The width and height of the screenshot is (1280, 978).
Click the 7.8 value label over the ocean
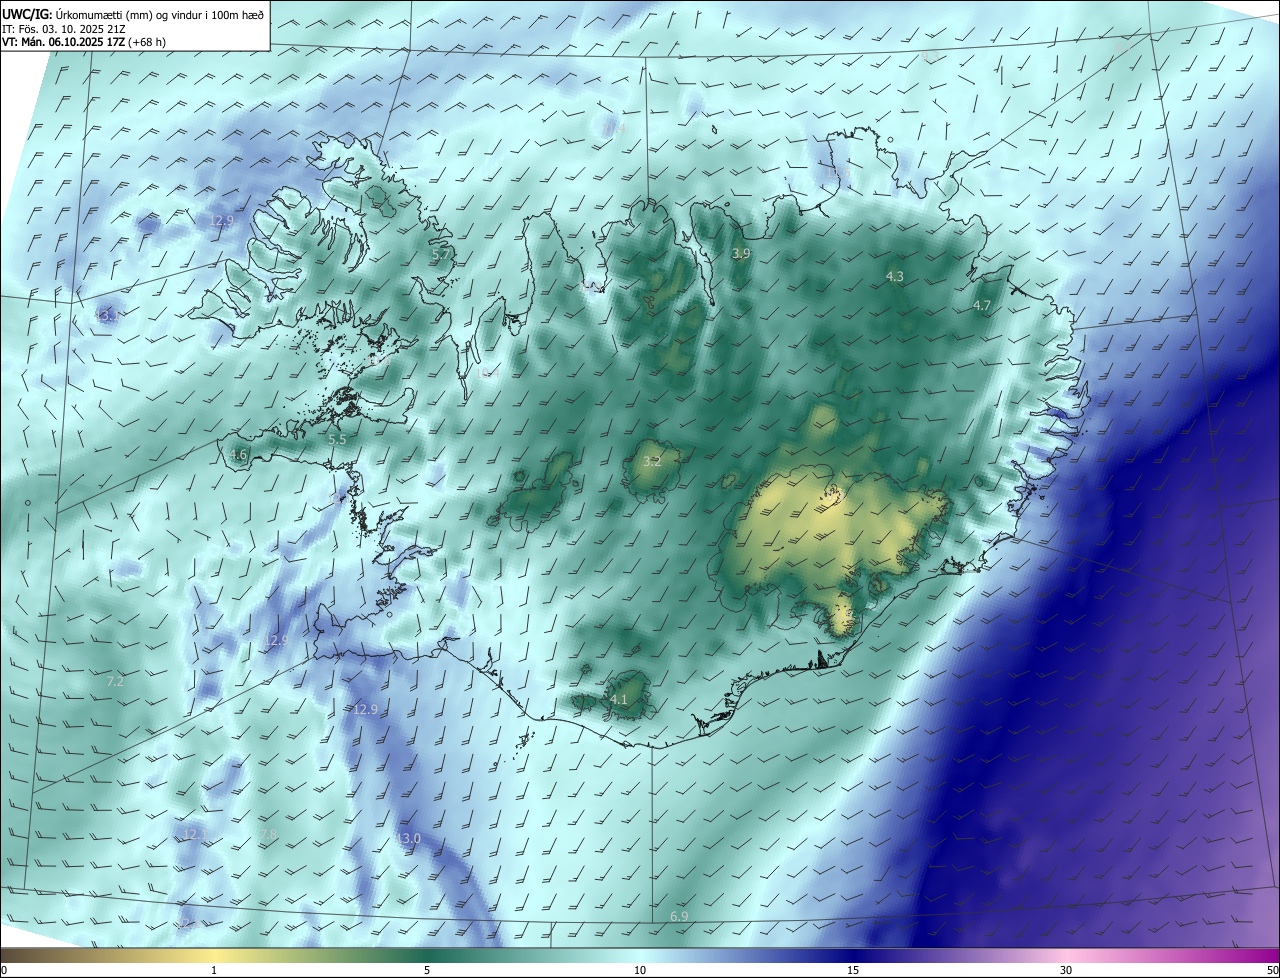268,835
